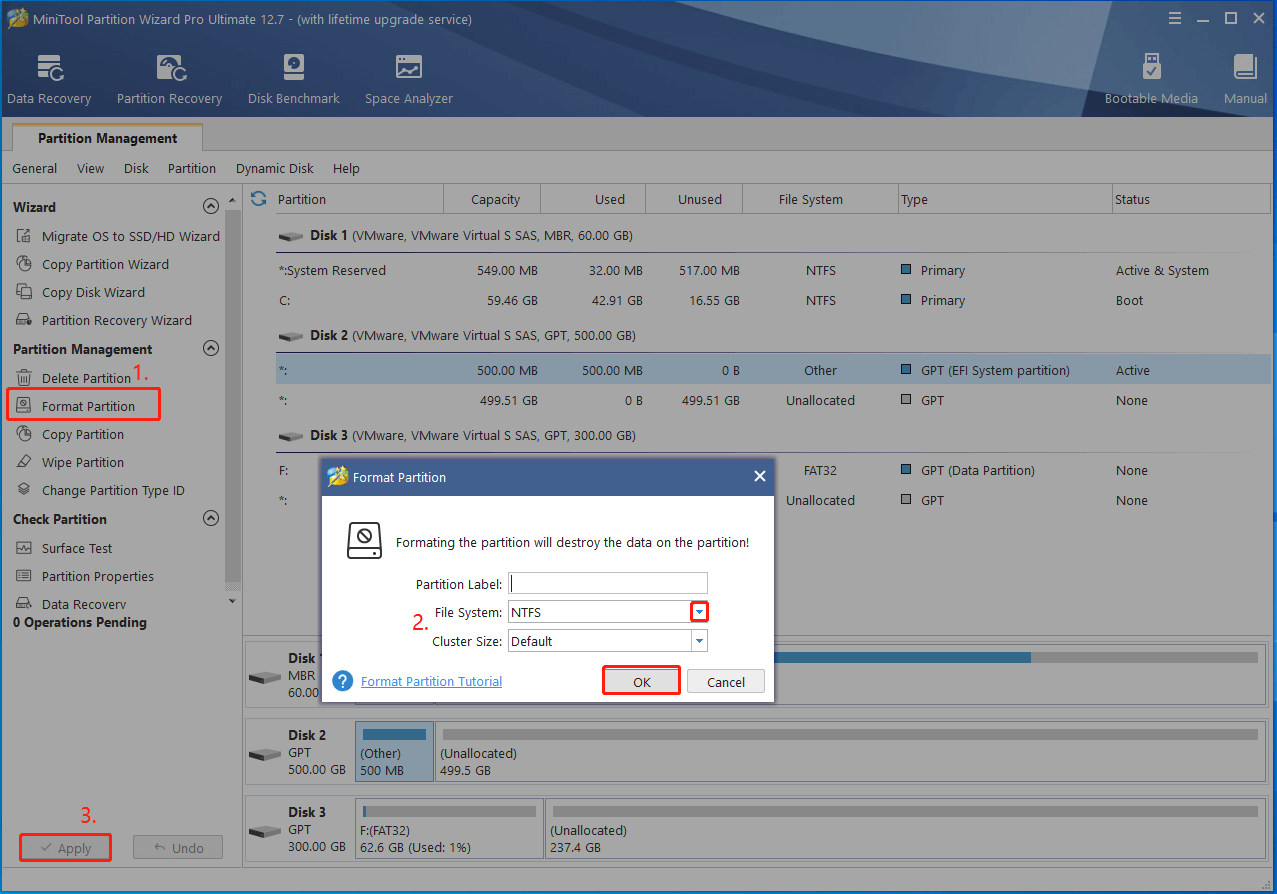Select Disk 2 unallocated 499.5 GB block

point(848,753)
